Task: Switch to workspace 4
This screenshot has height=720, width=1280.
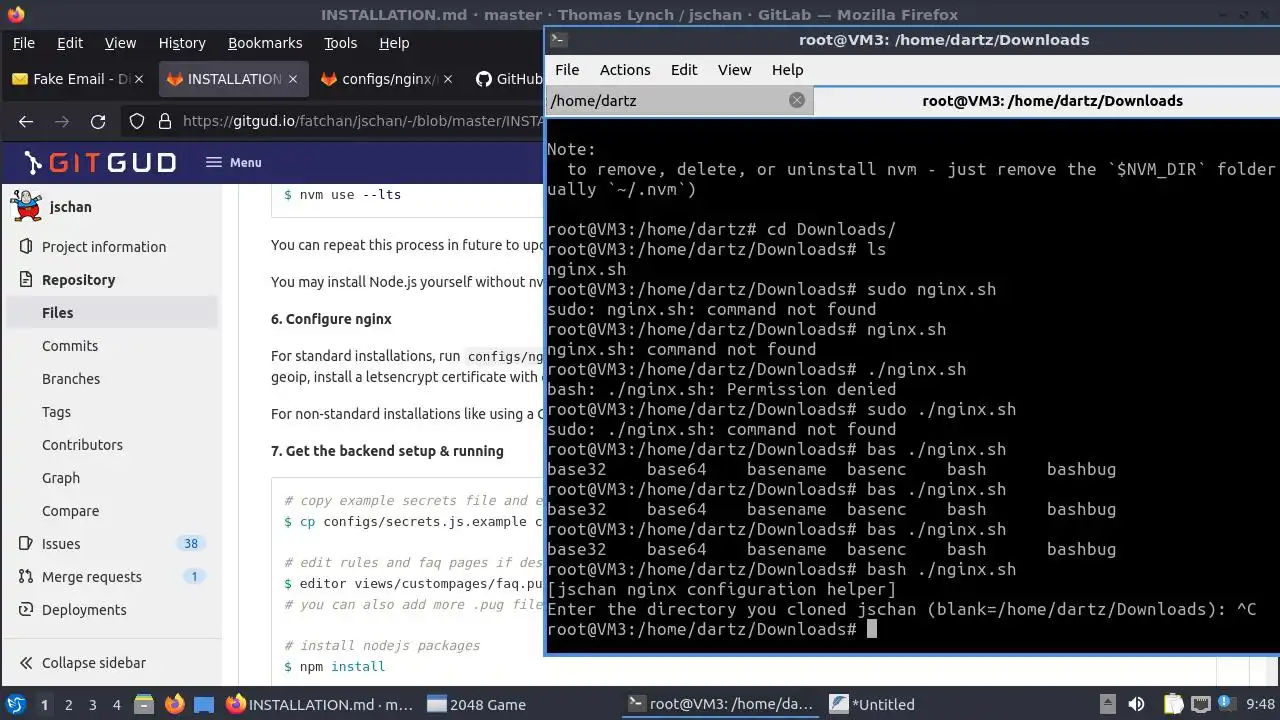Action: [116, 704]
